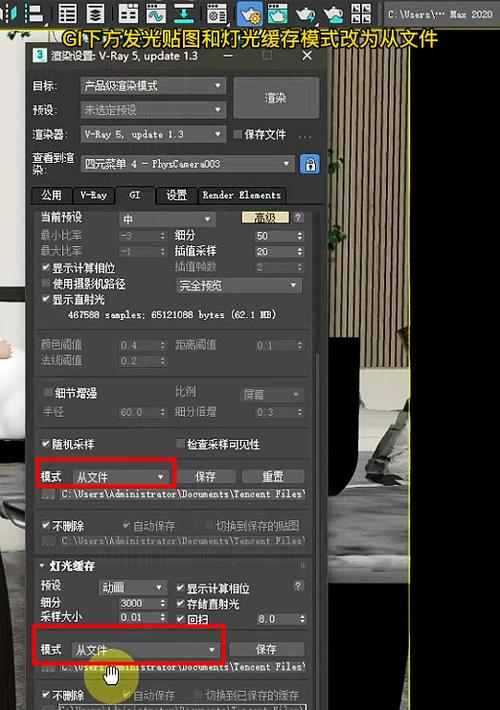Toggle the Layer Explorer icon
The width and height of the screenshot is (500, 710).
pyautogui.click(x=95, y=14)
